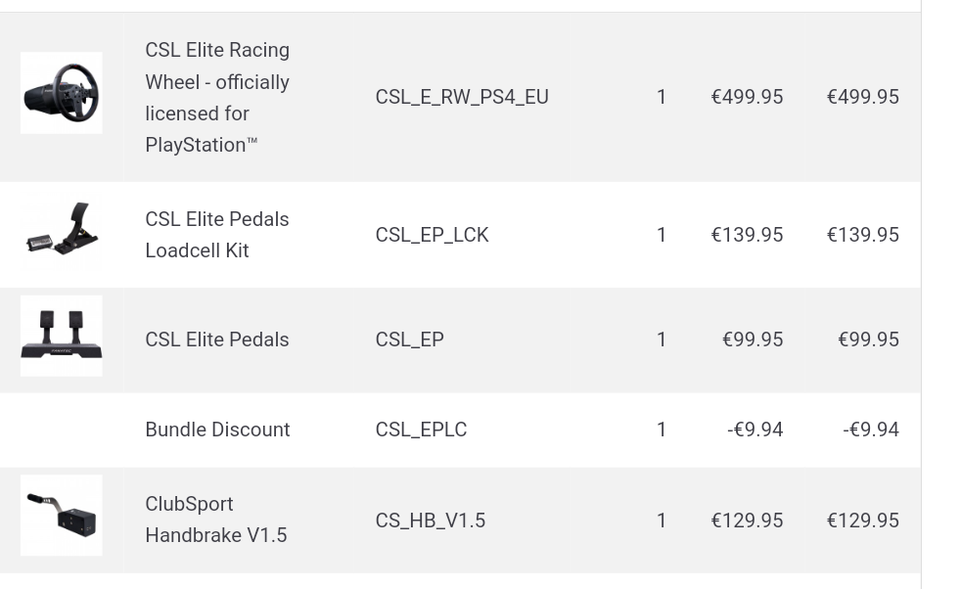Click the CSL Elite Racing Wheel thumbnail
960x589 pixels.
click(x=61, y=93)
